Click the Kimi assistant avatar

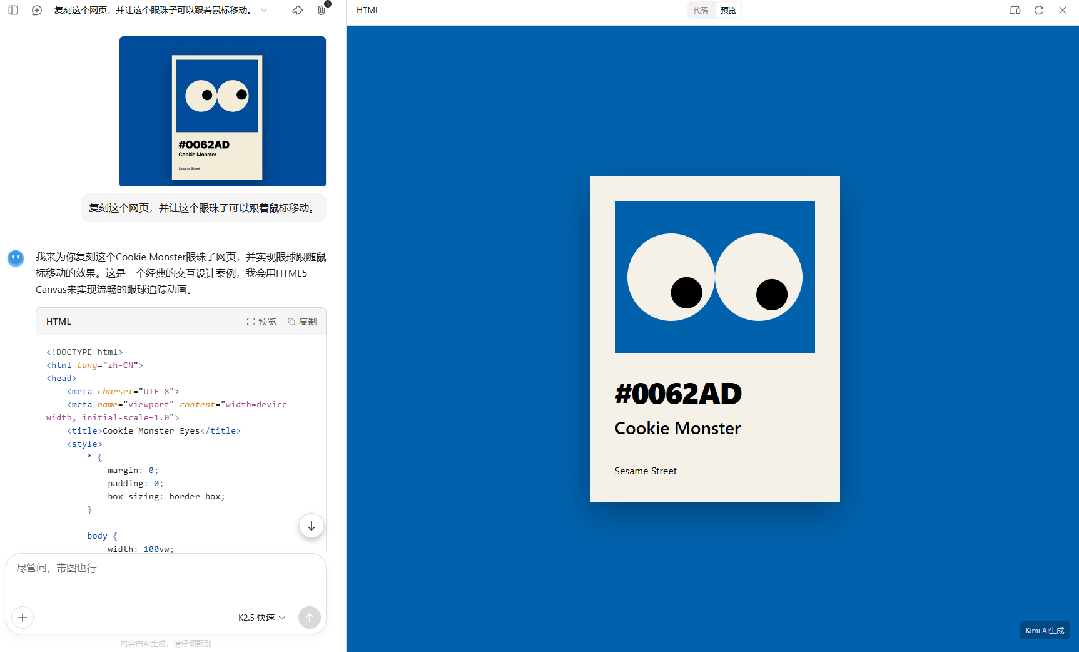pyautogui.click(x=16, y=258)
